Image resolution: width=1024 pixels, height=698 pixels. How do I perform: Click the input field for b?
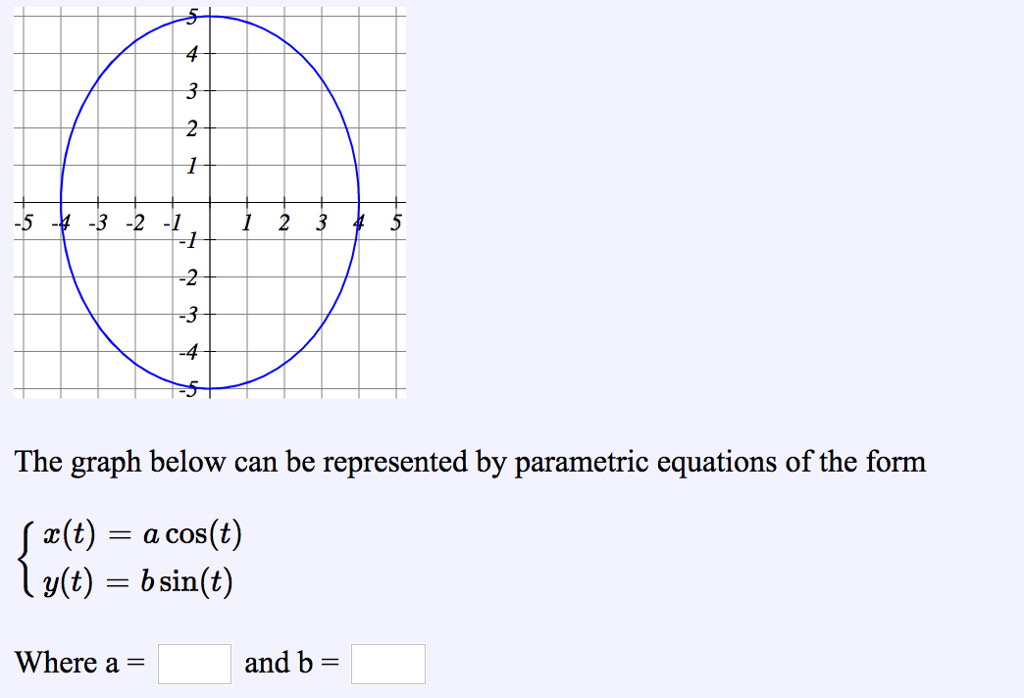point(387,663)
